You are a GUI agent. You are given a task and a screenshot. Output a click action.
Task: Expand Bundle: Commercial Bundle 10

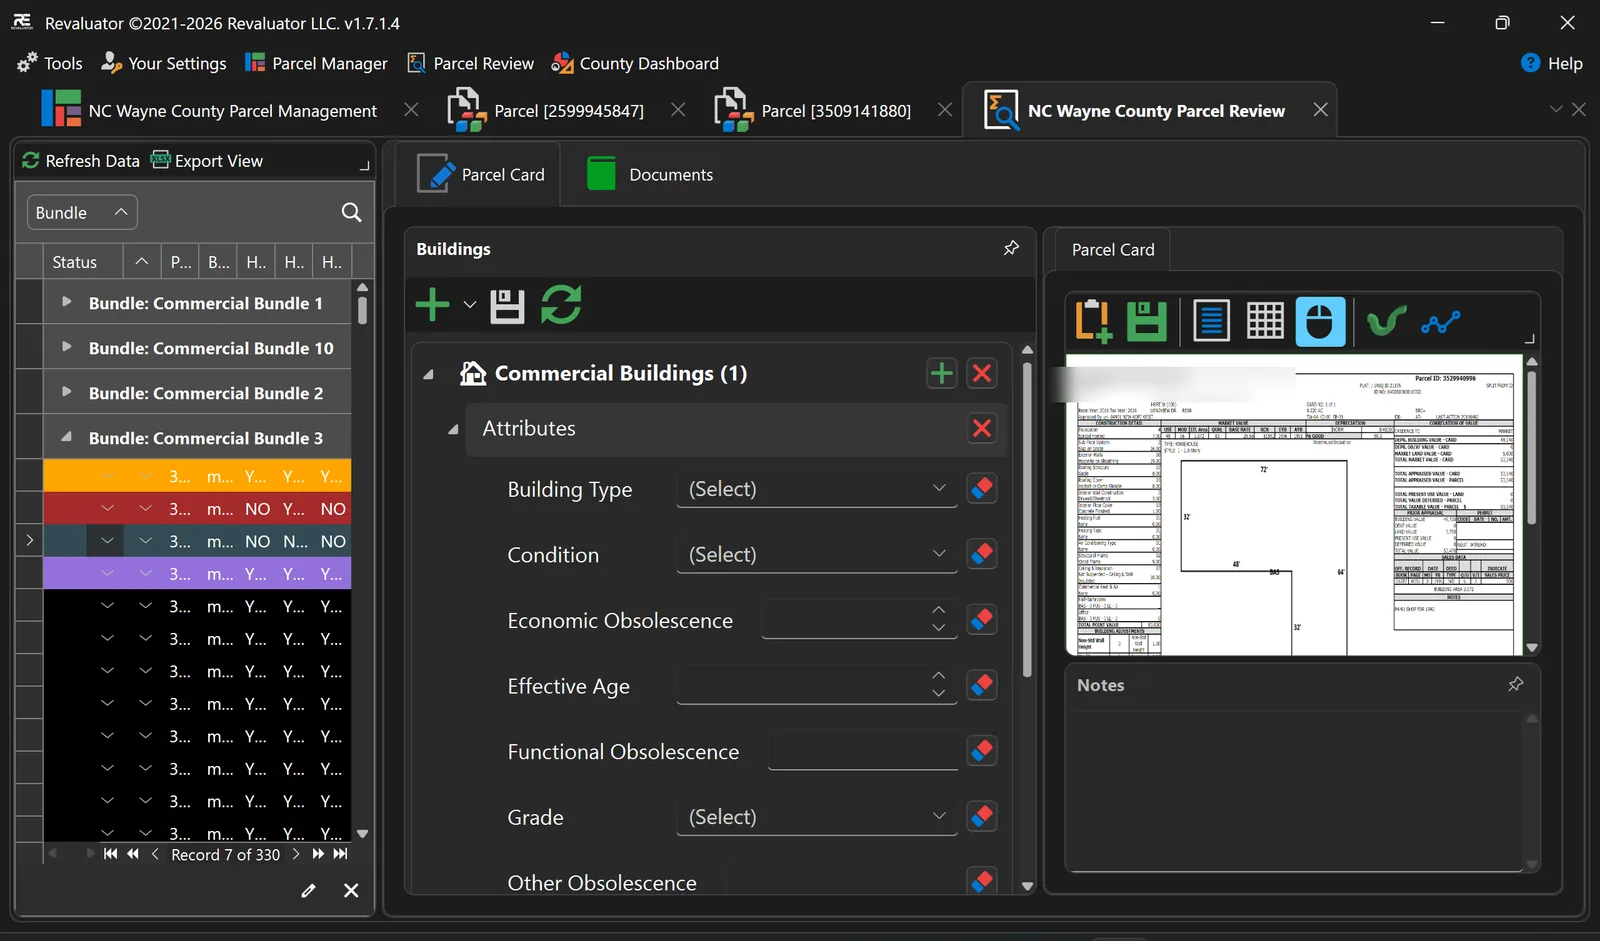pyautogui.click(x=67, y=347)
